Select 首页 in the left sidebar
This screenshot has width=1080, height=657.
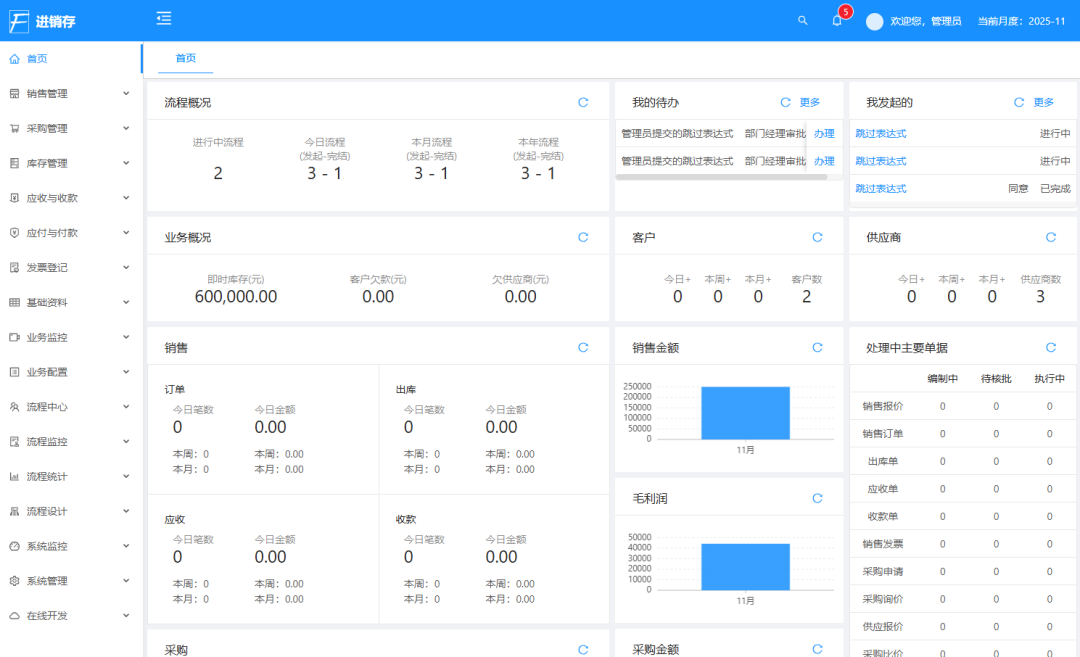pyautogui.click(x=37, y=59)
